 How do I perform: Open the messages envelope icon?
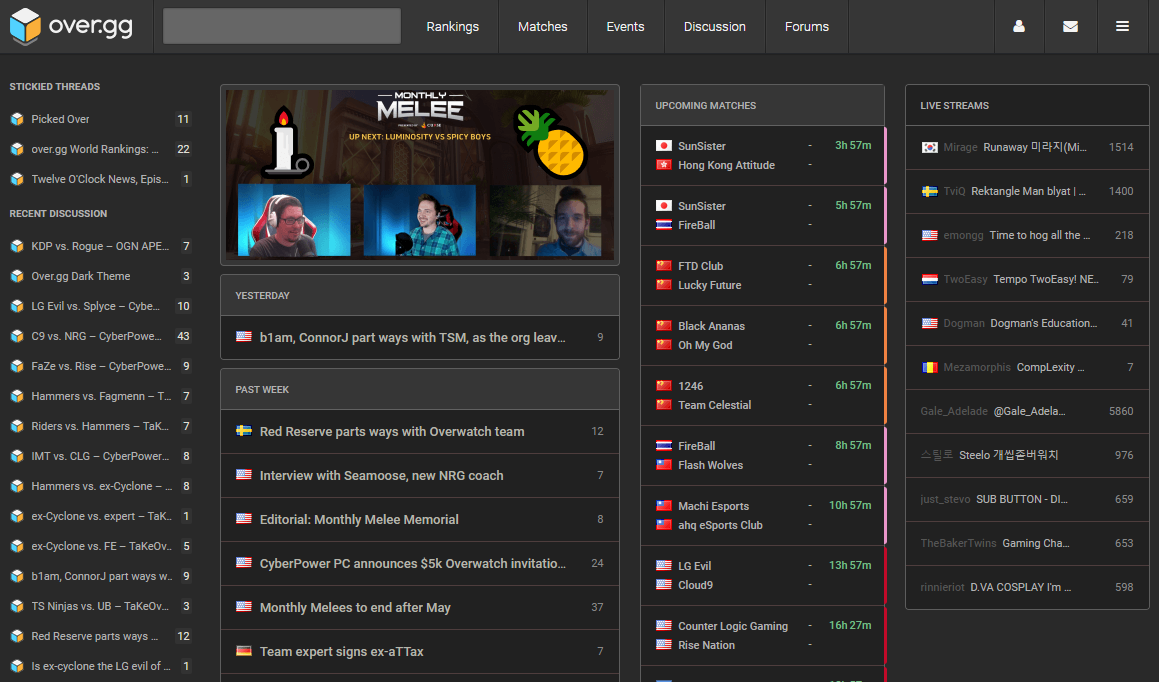pyautogui.click(x=1070, y=26)
